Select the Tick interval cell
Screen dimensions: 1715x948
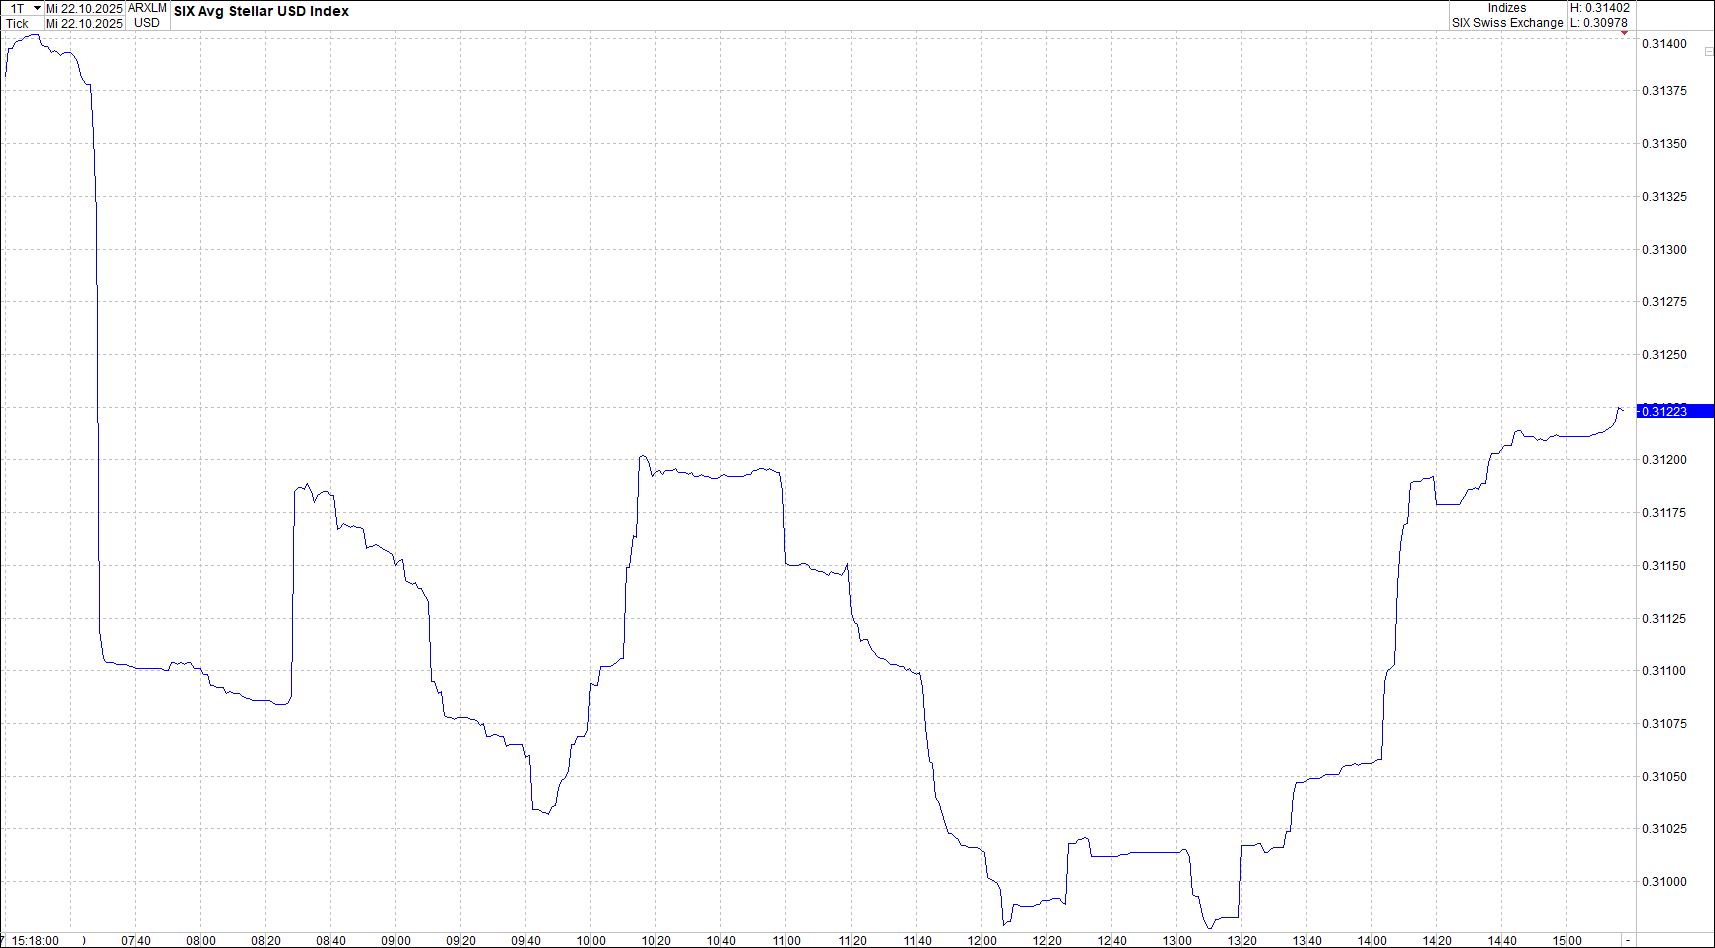17,23
